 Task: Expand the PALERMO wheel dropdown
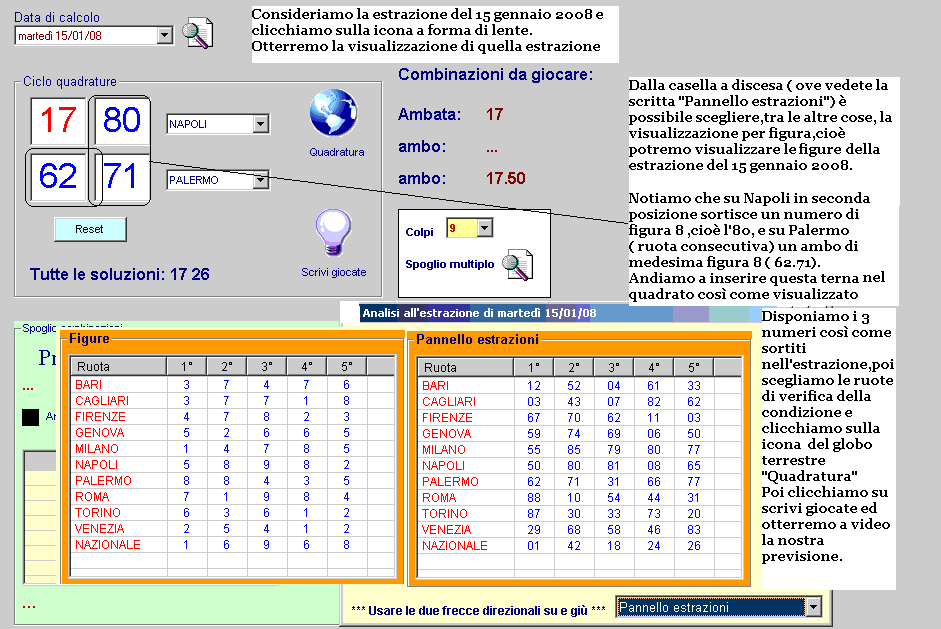tap(260, 180)
